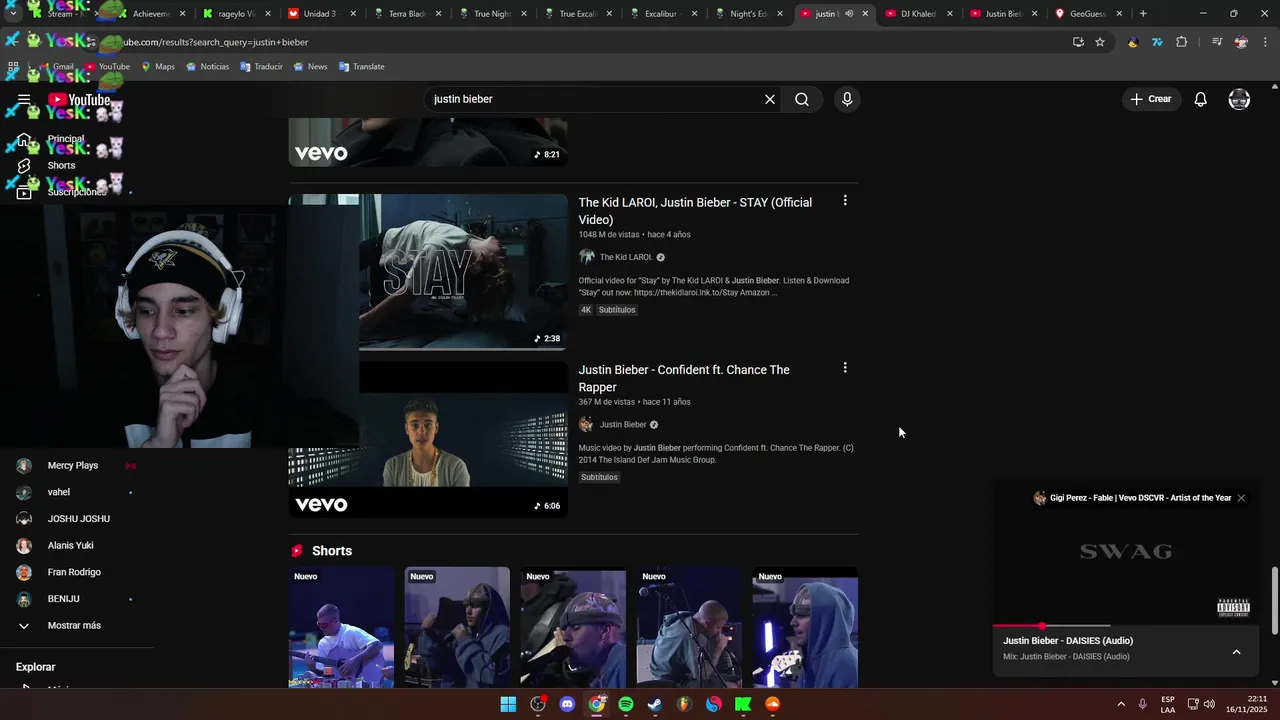Viewport: 1280px width, 720px height.
Task: Open Alanis Yuki subscription
Action: [70, 545]
